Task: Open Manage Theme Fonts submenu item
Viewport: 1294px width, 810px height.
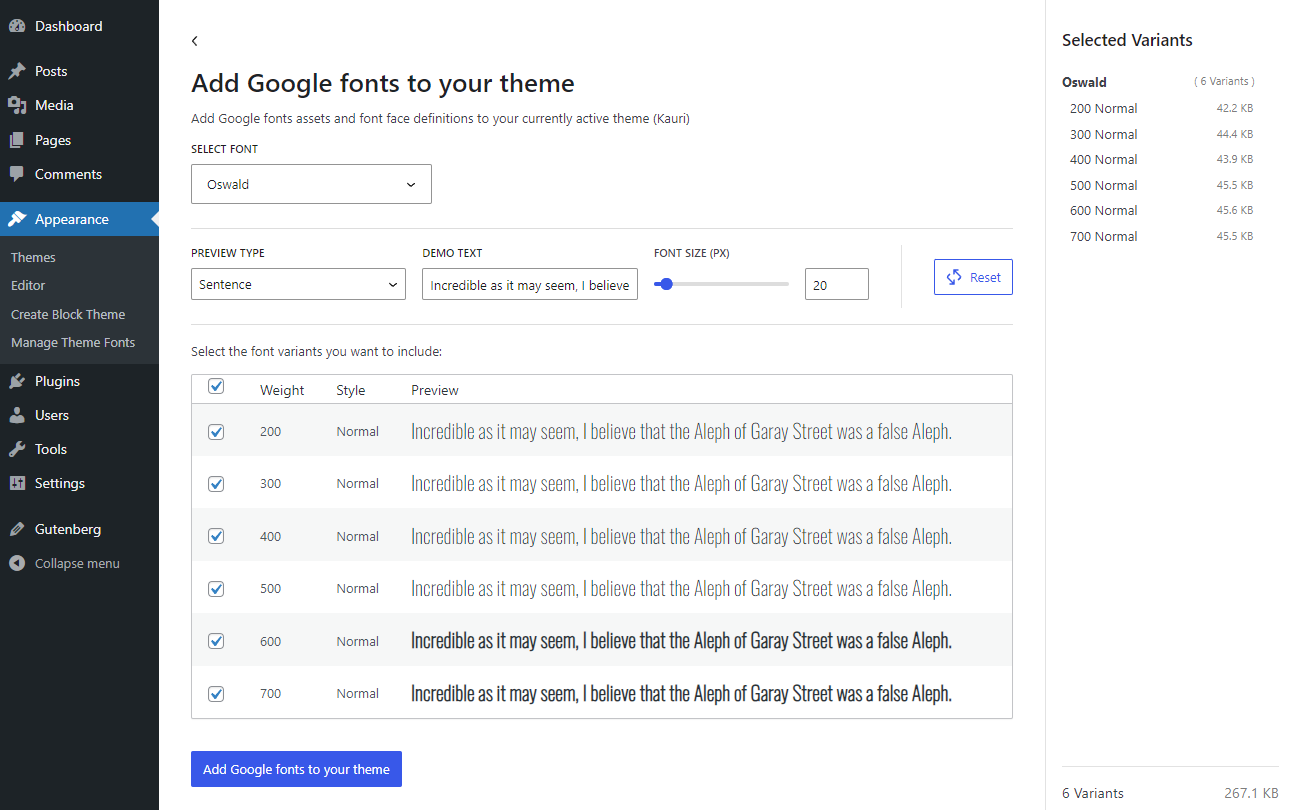Action: point(73,342)
